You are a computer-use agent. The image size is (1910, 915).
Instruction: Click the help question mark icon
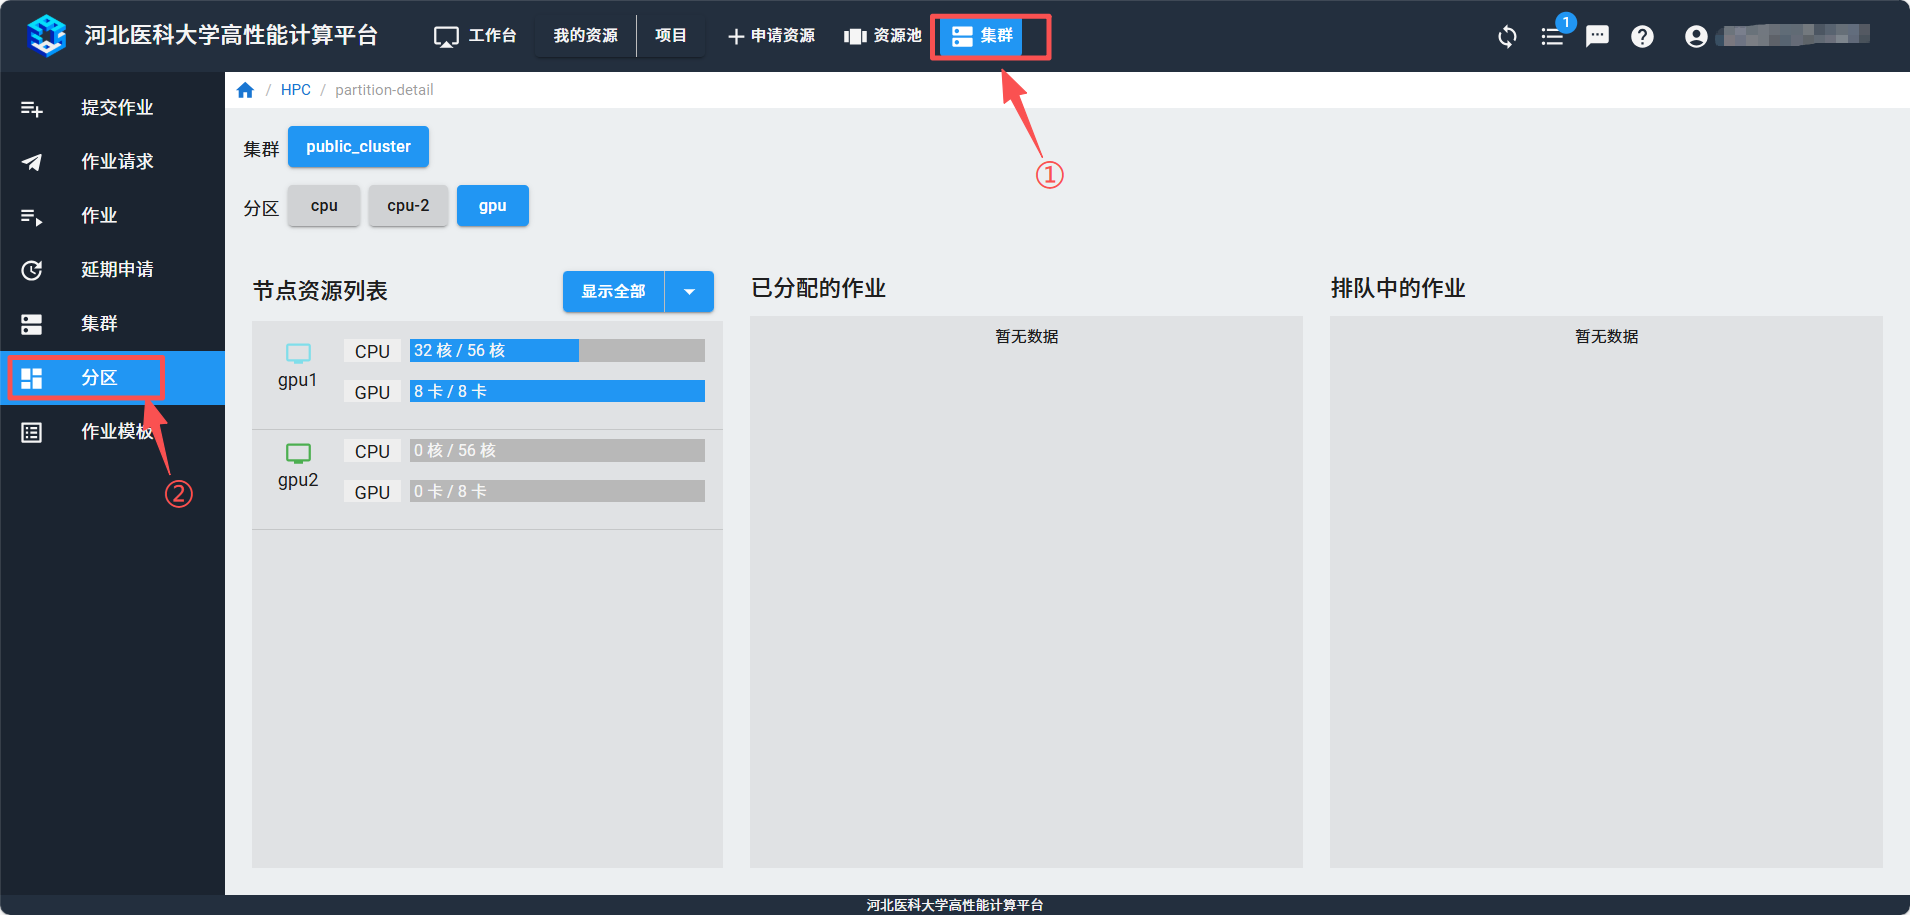coord(1642,37)
